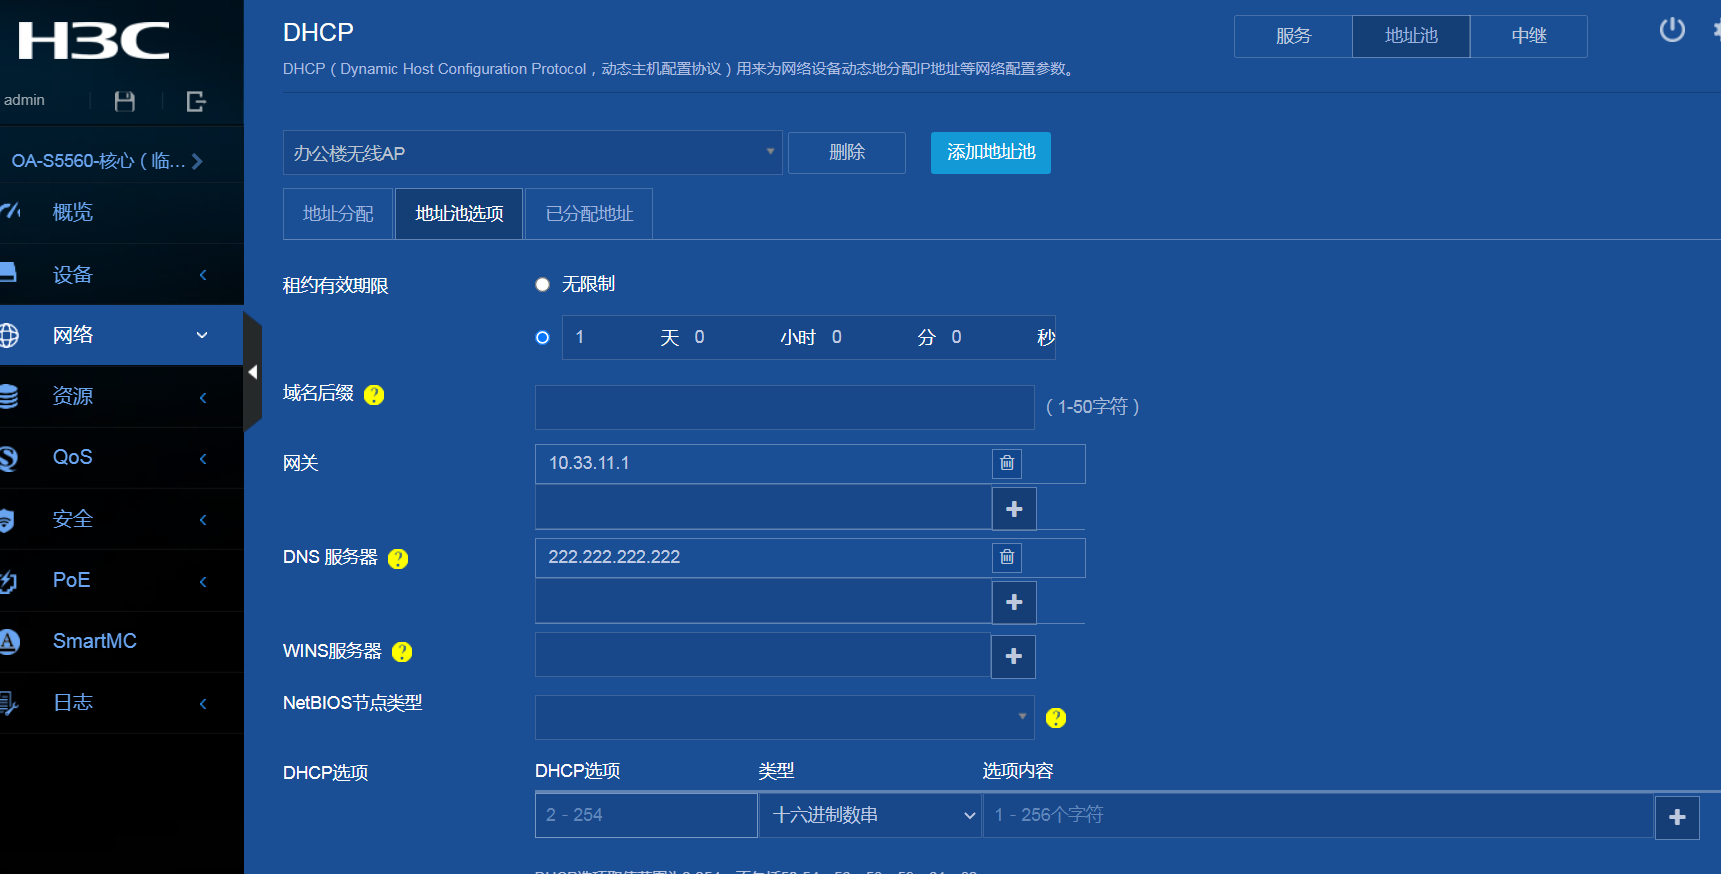Open help for 域名后缀

(374, 395)
